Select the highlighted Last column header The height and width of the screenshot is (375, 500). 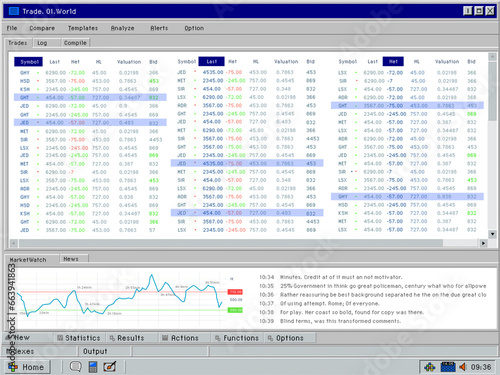coord(211,61)
